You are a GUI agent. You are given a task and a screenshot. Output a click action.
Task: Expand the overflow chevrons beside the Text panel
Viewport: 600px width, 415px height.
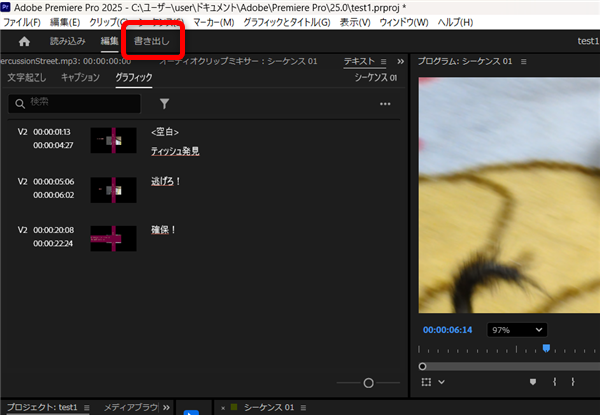[400, 61]
